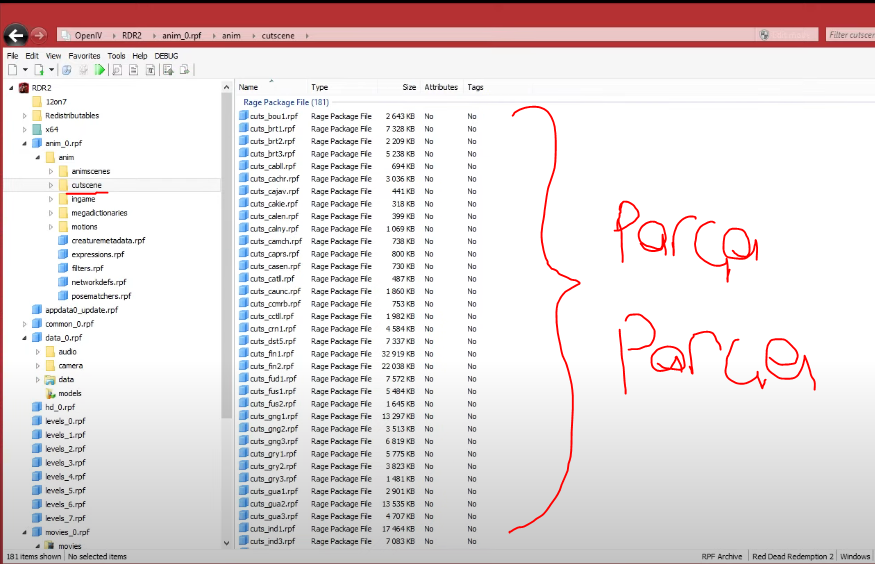Open the View menu

point(54,56)
